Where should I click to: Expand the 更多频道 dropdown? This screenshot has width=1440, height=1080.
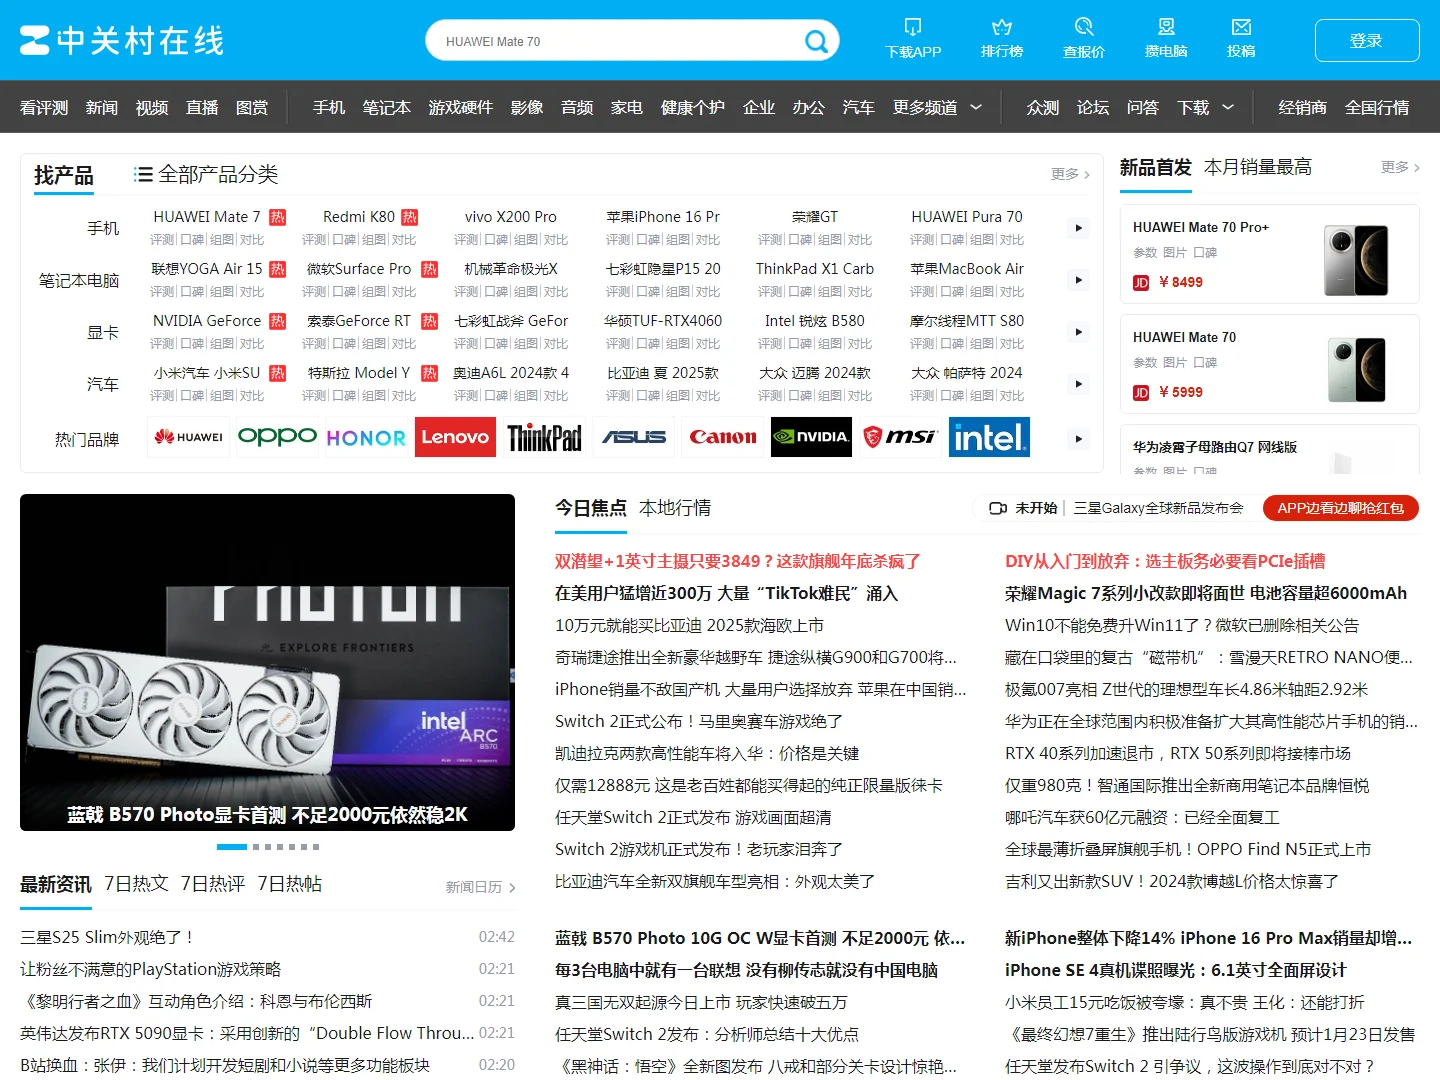(976, 107)
